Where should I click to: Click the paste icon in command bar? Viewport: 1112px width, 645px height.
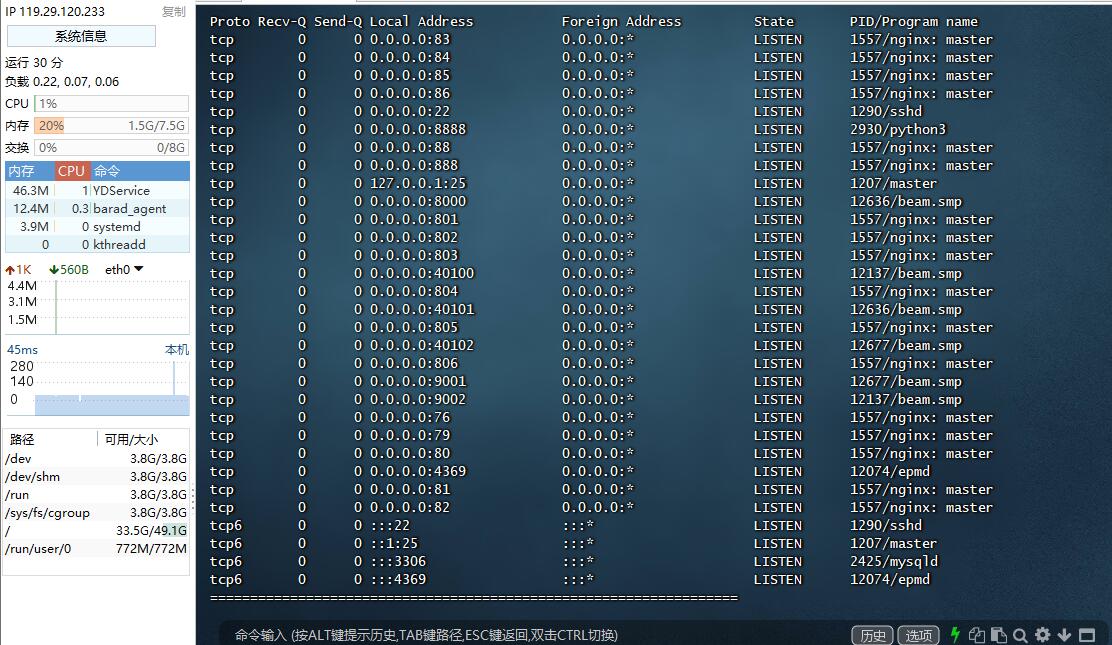click(x=999, y=635)
